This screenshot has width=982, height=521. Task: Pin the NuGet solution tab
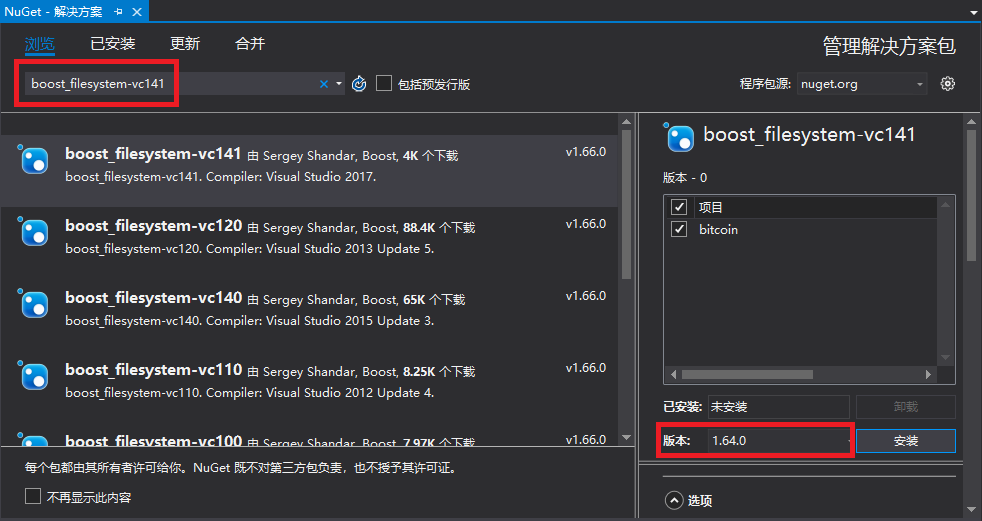pyautogui.click(x=118, y=11)
